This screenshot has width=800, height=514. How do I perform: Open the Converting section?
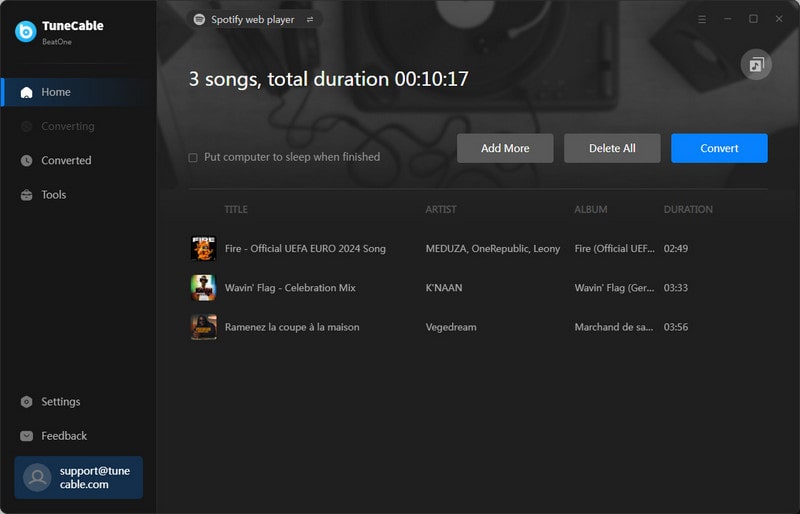pyautogui.click(x=79, y=127)
